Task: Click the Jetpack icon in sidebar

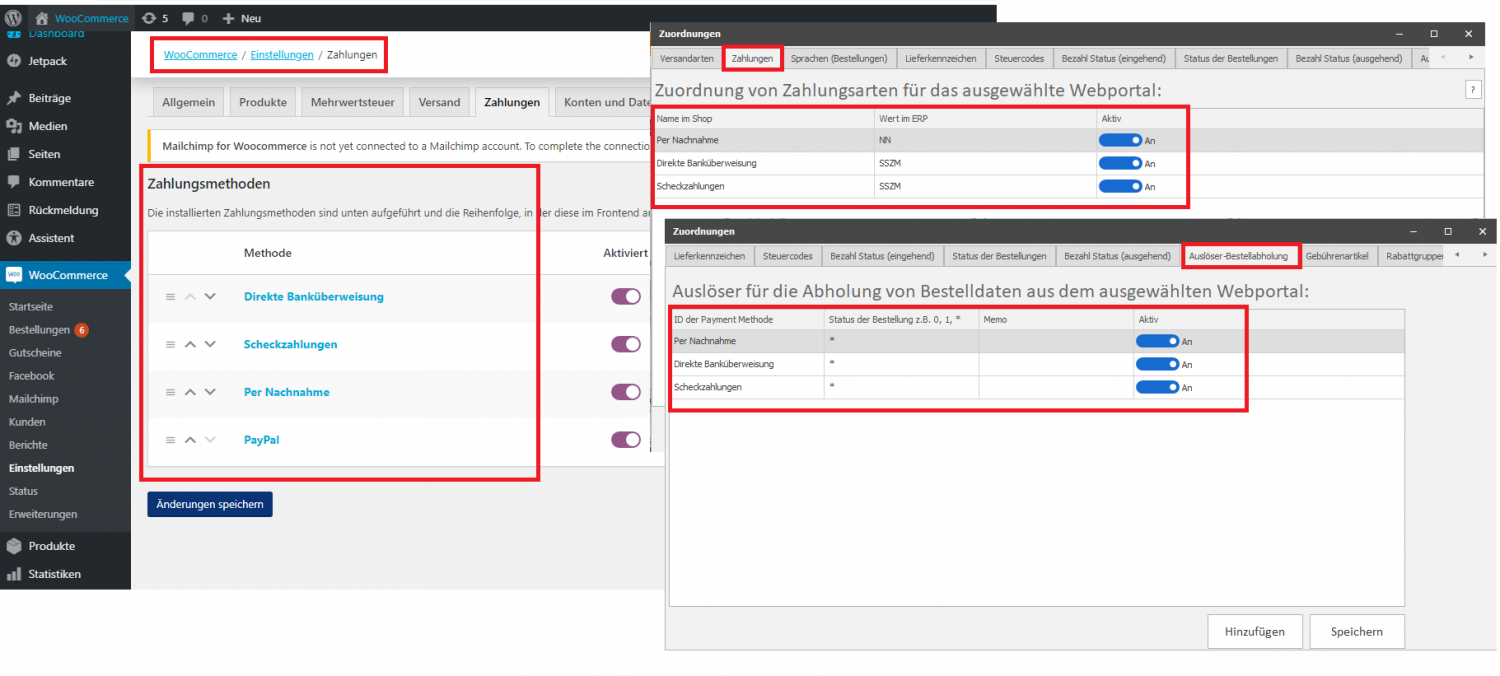Action: pos(14,61)
